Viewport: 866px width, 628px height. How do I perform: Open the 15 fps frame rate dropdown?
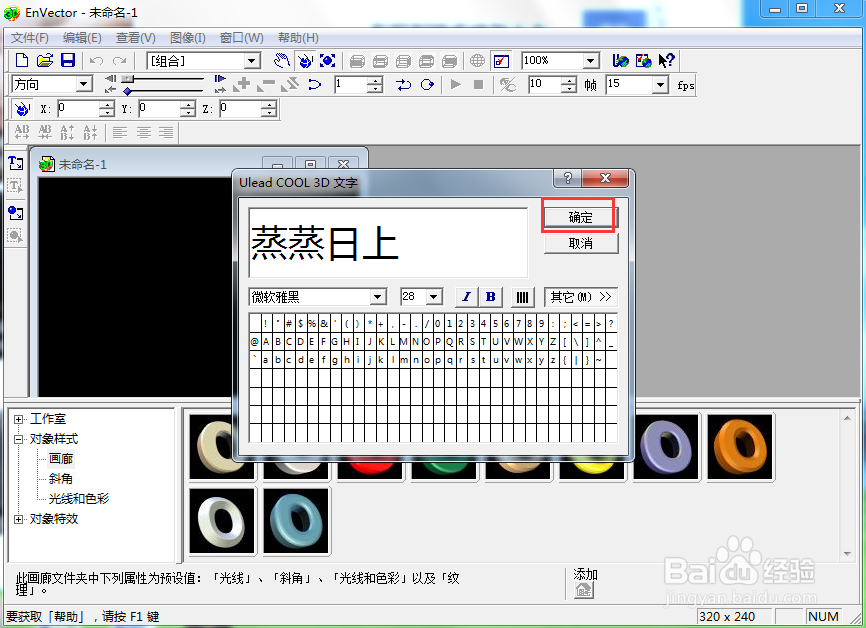click(661, 85)
